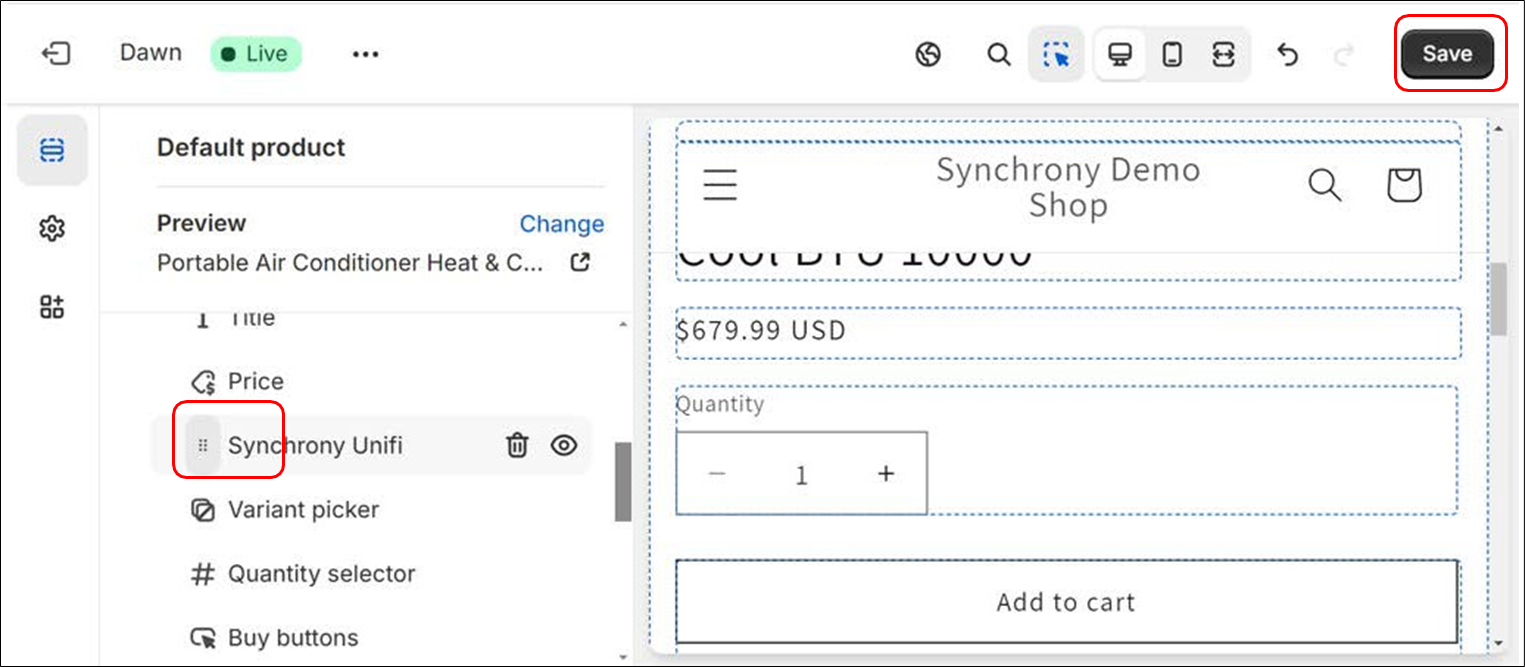
Task: Click the Portable Air Conditioner preview name
Action: [x=351, y=263]
